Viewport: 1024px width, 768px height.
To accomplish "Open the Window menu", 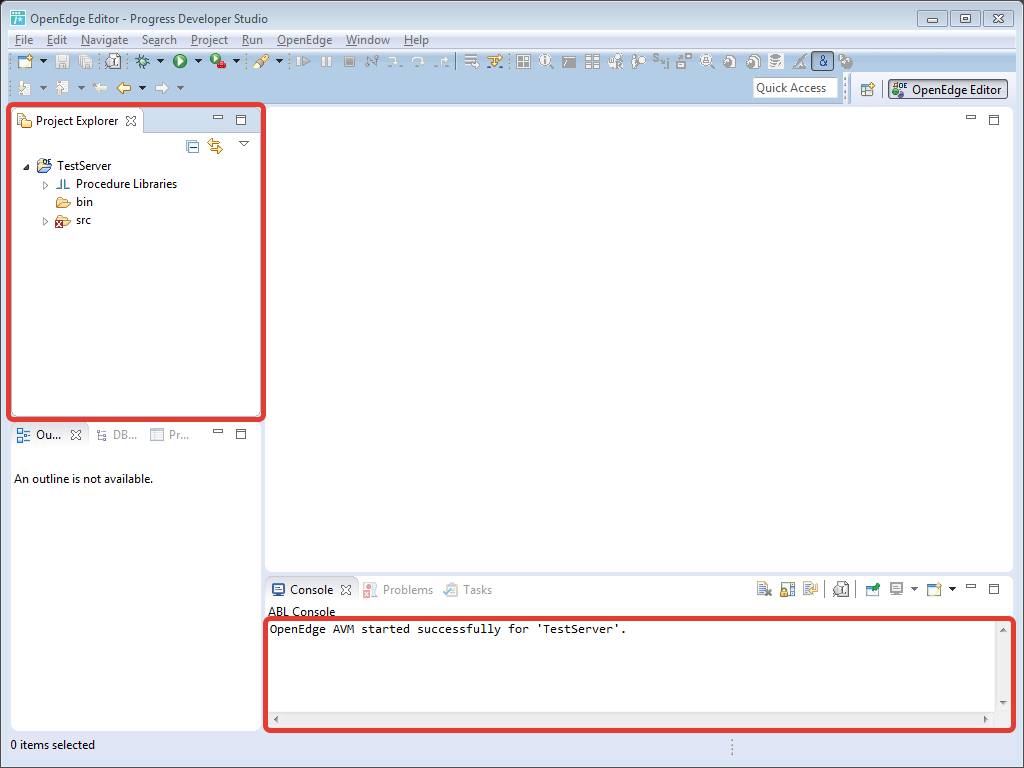I will click(368, 40).
